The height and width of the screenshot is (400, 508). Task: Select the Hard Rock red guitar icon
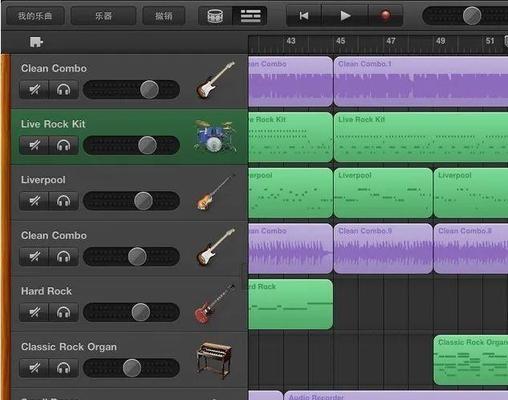(x=214, y=304)
